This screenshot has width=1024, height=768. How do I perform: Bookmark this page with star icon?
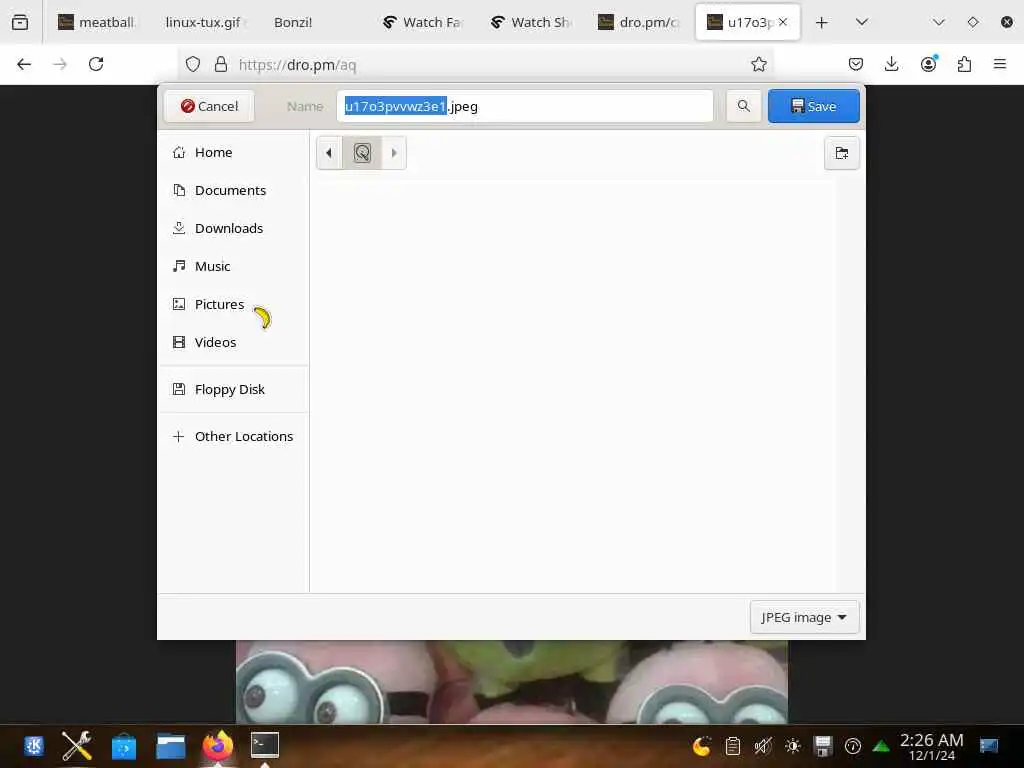(758, 64)
